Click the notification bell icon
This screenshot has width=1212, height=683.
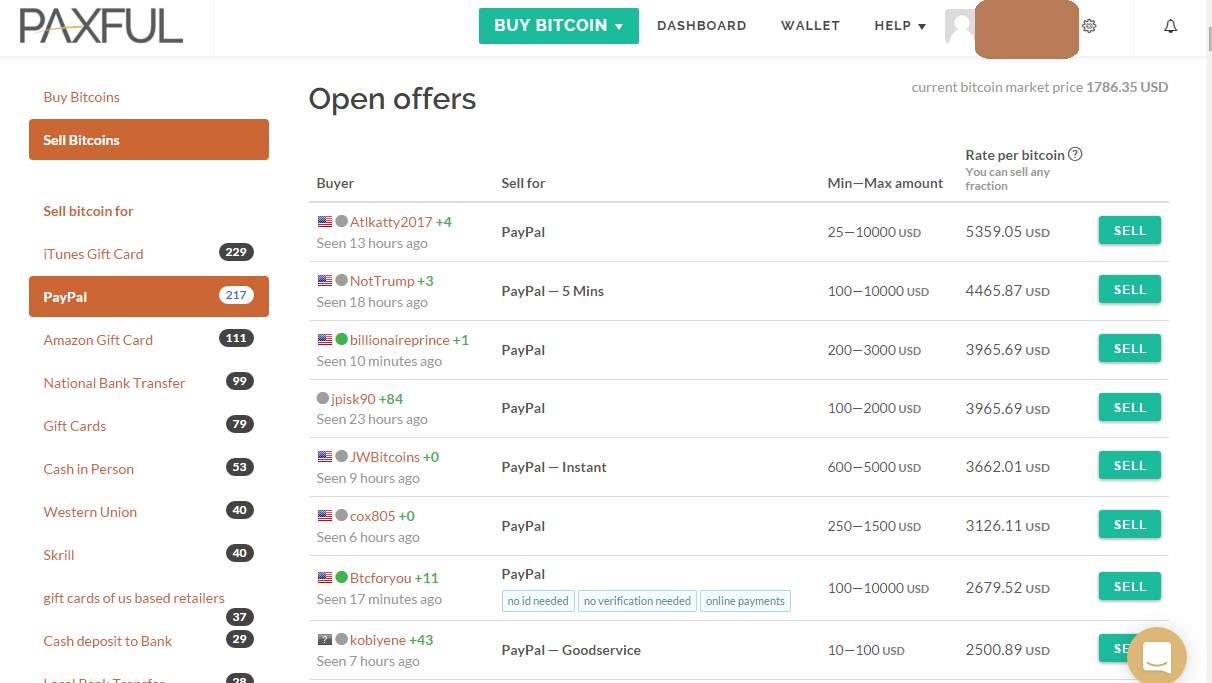coord(1171,26)
